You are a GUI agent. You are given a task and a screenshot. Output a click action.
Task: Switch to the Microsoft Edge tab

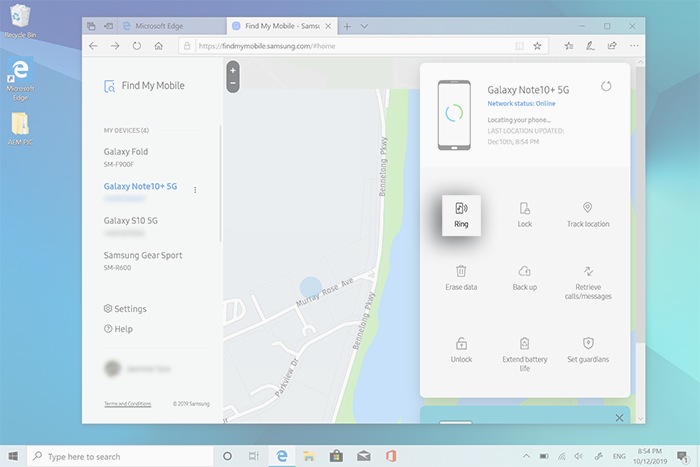(172, 26)
